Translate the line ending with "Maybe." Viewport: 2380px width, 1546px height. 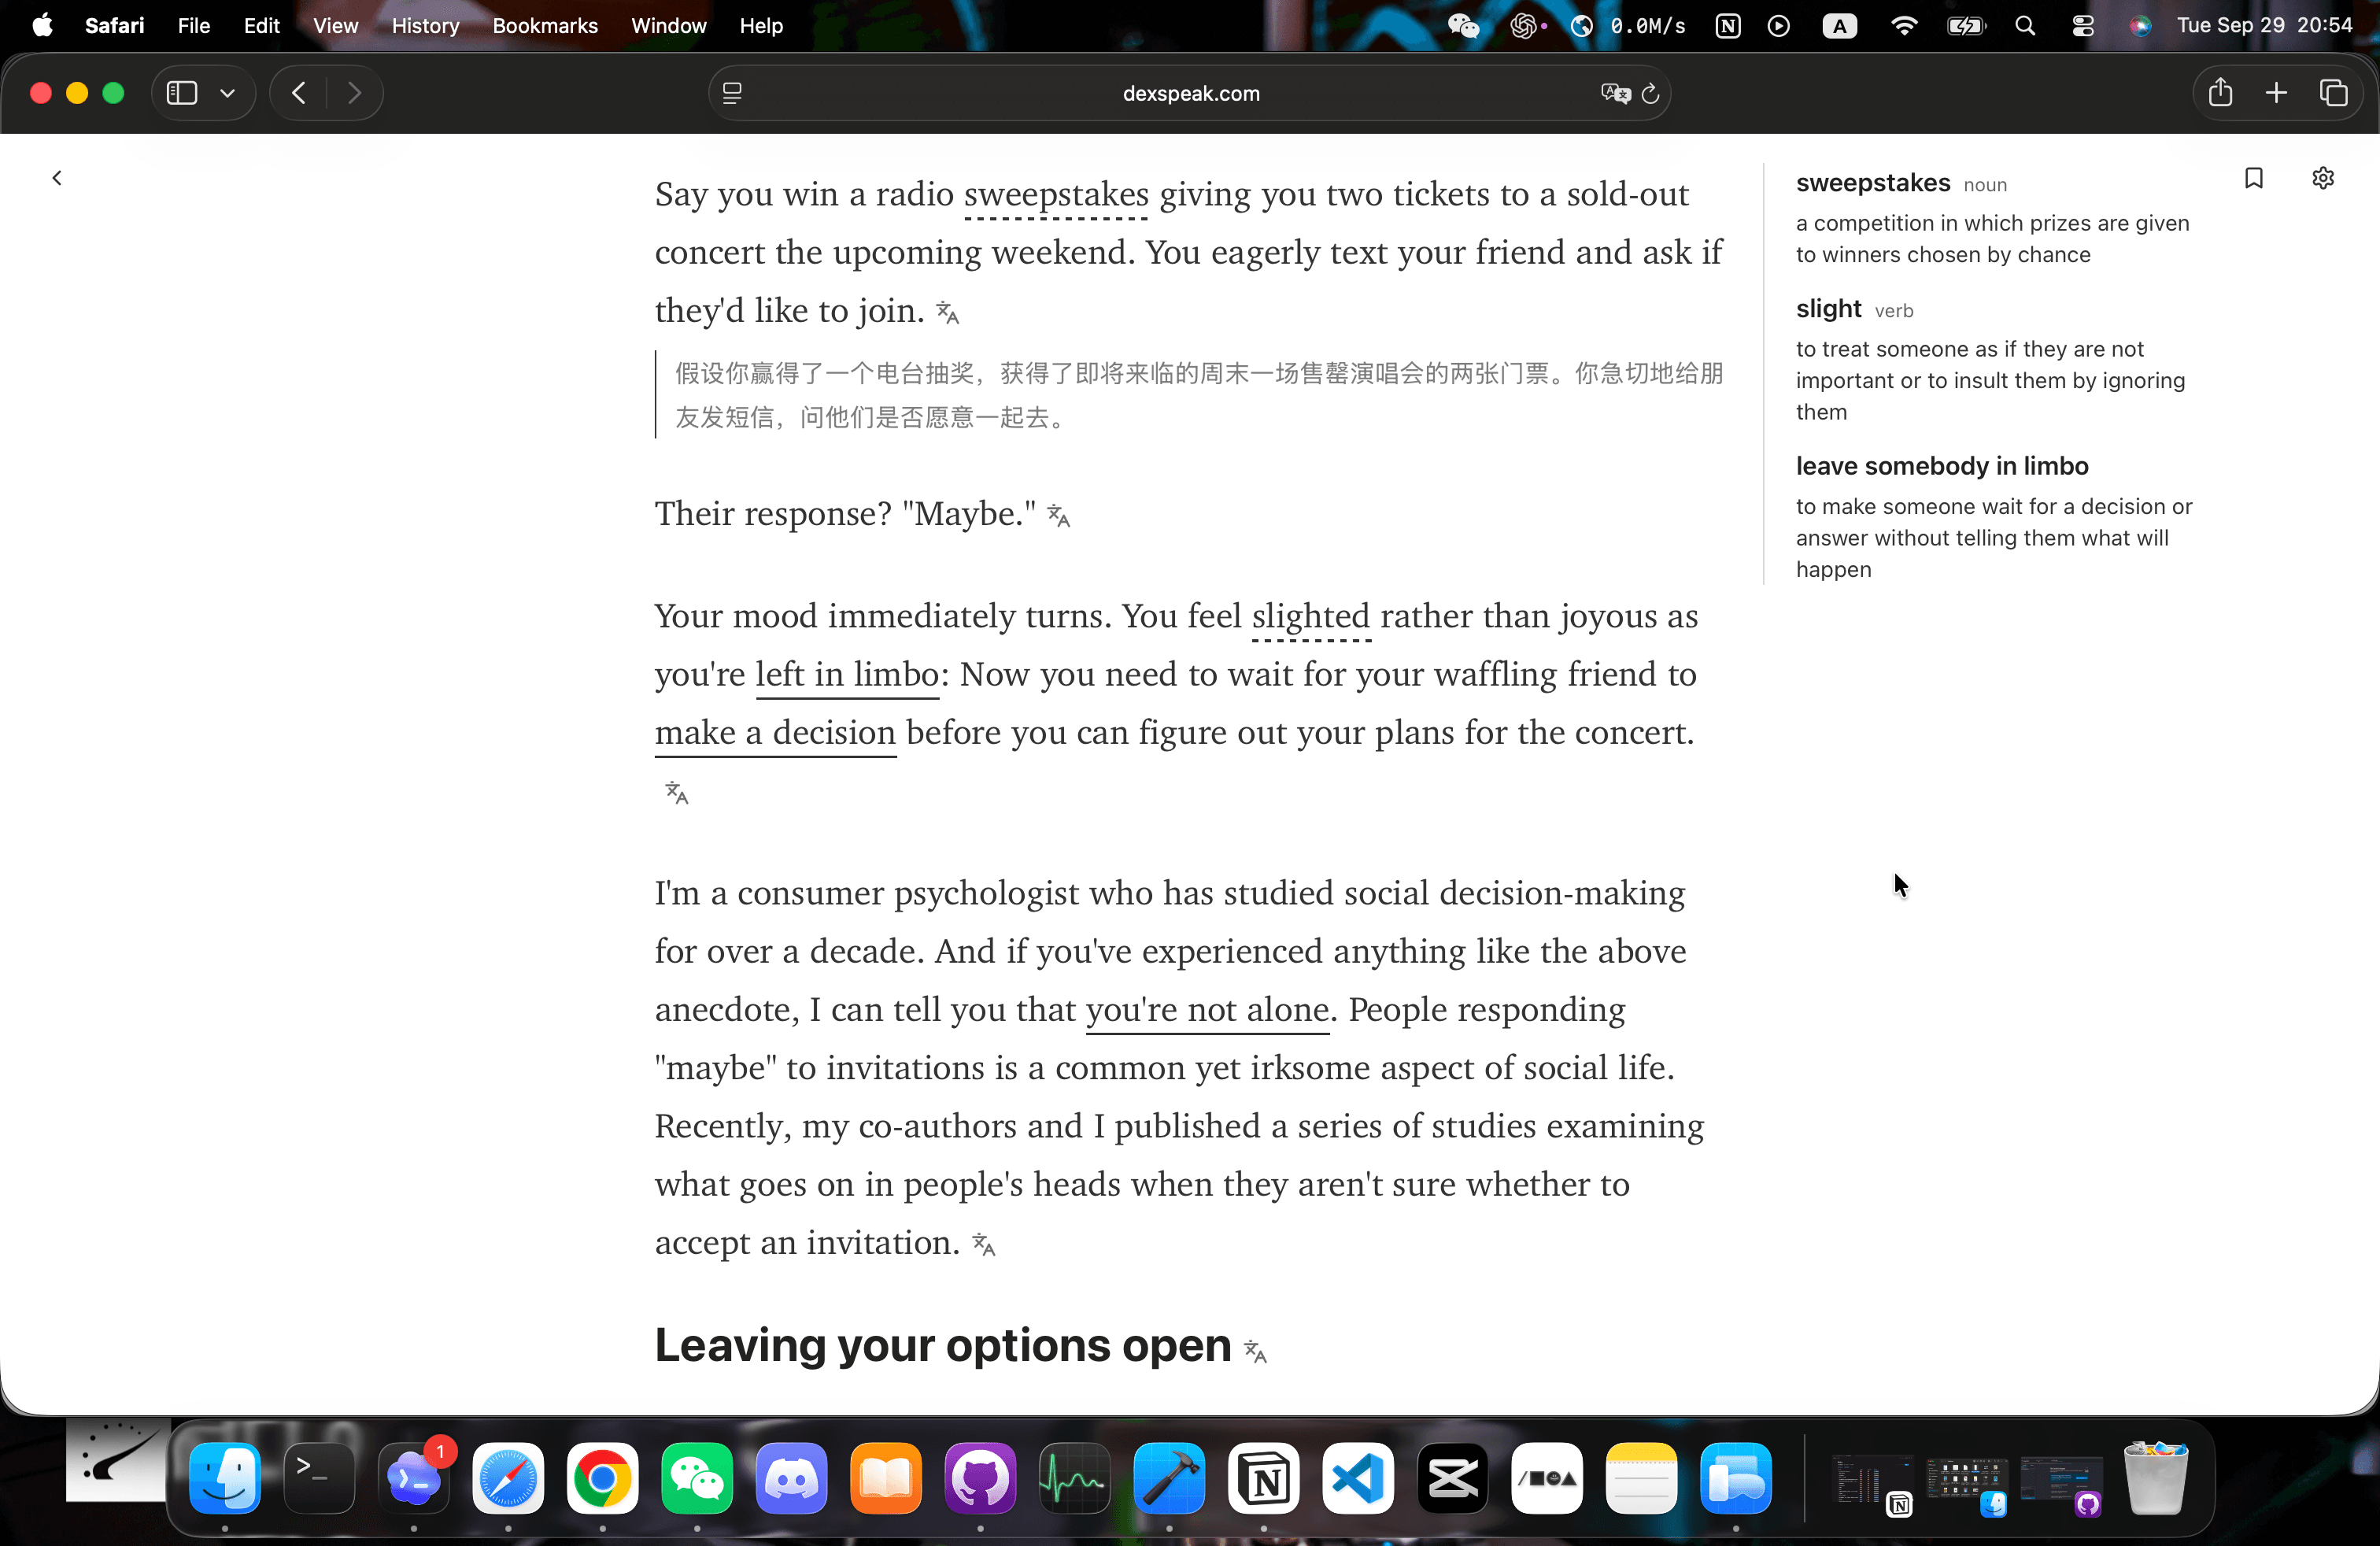tap(1059, 516)
